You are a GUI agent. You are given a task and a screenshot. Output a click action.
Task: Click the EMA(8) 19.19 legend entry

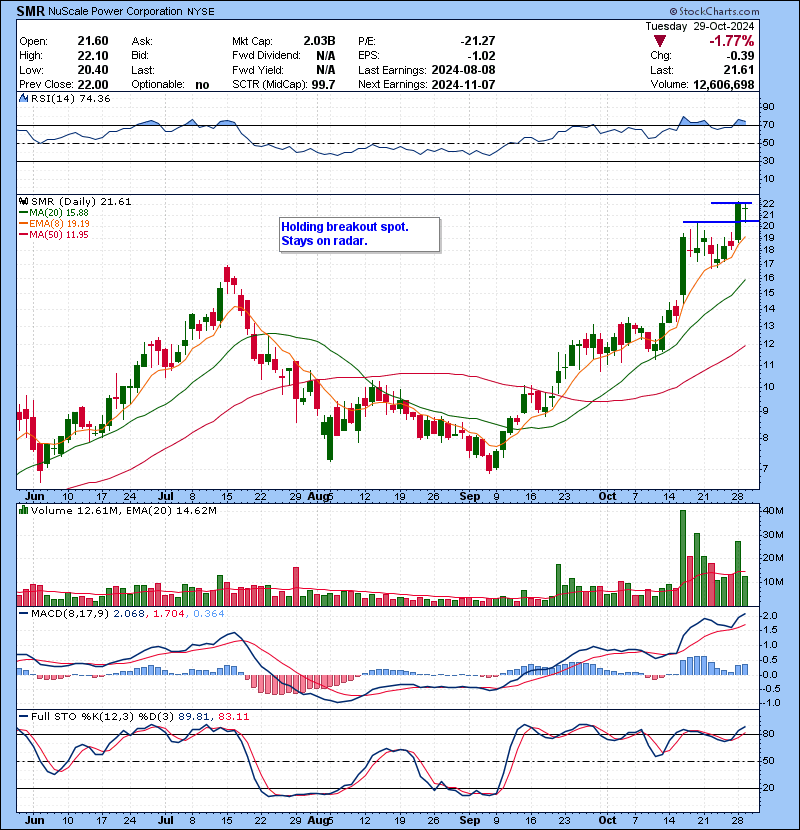[x=54, y=223]
